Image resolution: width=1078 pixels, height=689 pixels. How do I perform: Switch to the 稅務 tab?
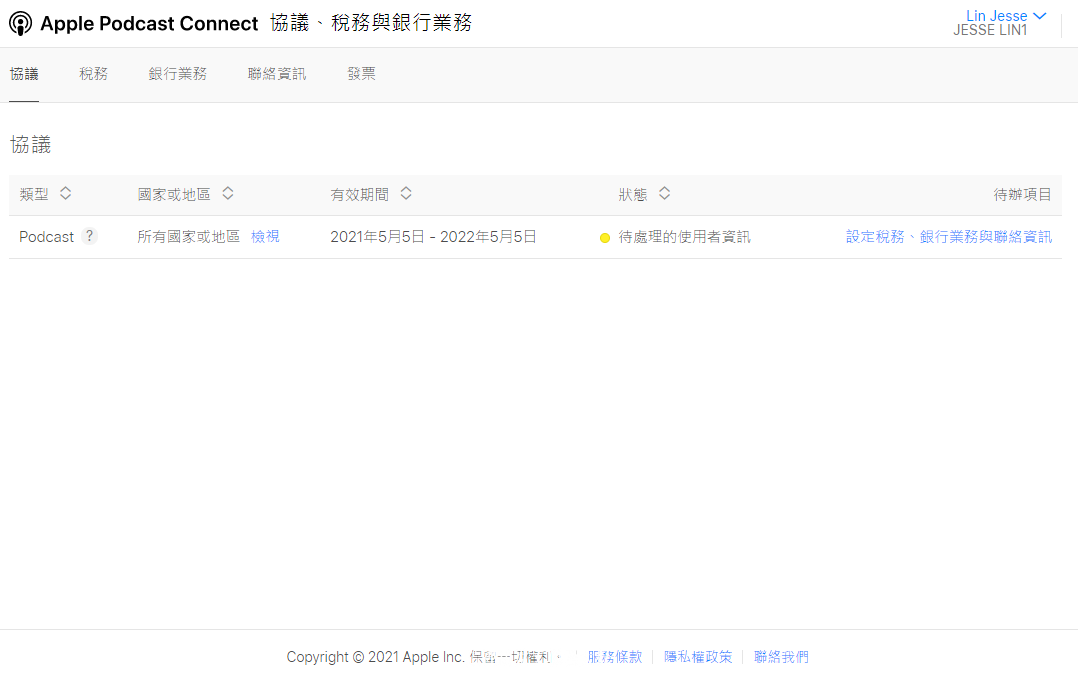94,74
